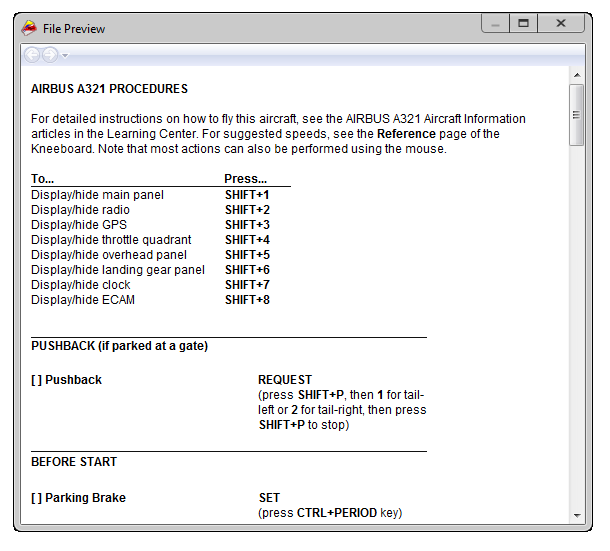This screenshot has height=551, width=610.
Task: Click the SHIFT+6 shortcut text
Action: coord(247,270)
